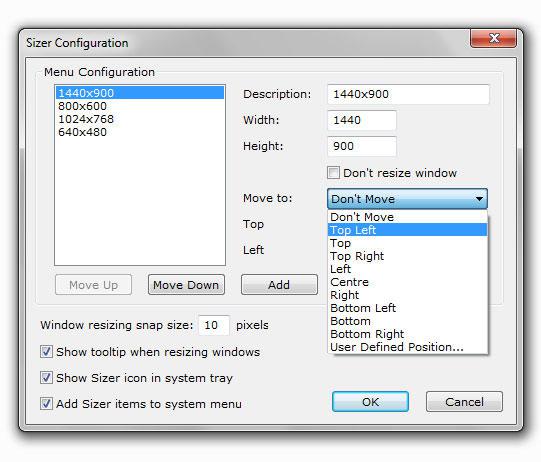Click the Width input field
The width and height of the screenshot is (541, 462).
click(362, 120)
